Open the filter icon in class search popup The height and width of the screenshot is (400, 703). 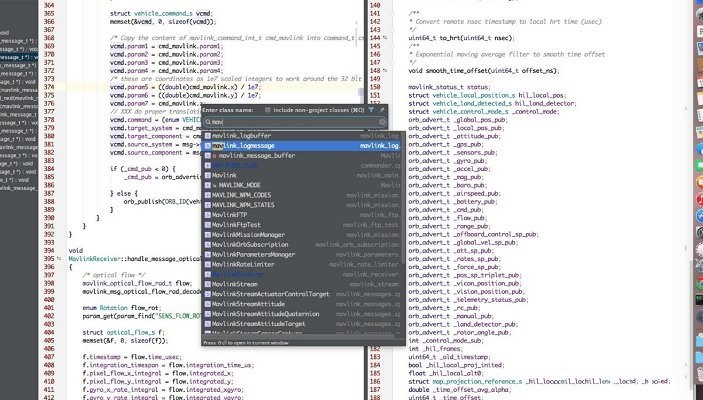click(371, 110)
